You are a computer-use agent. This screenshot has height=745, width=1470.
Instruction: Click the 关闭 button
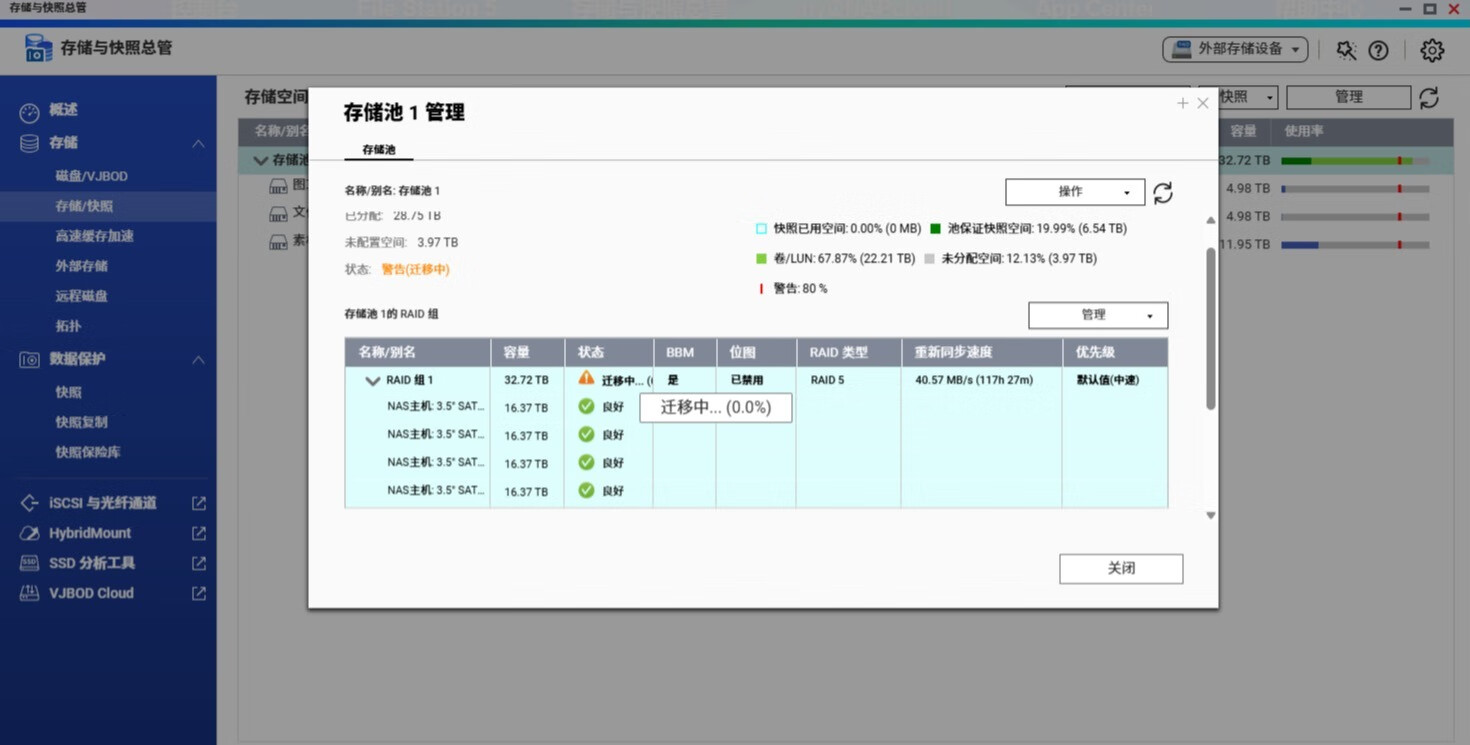point(1121,569)
